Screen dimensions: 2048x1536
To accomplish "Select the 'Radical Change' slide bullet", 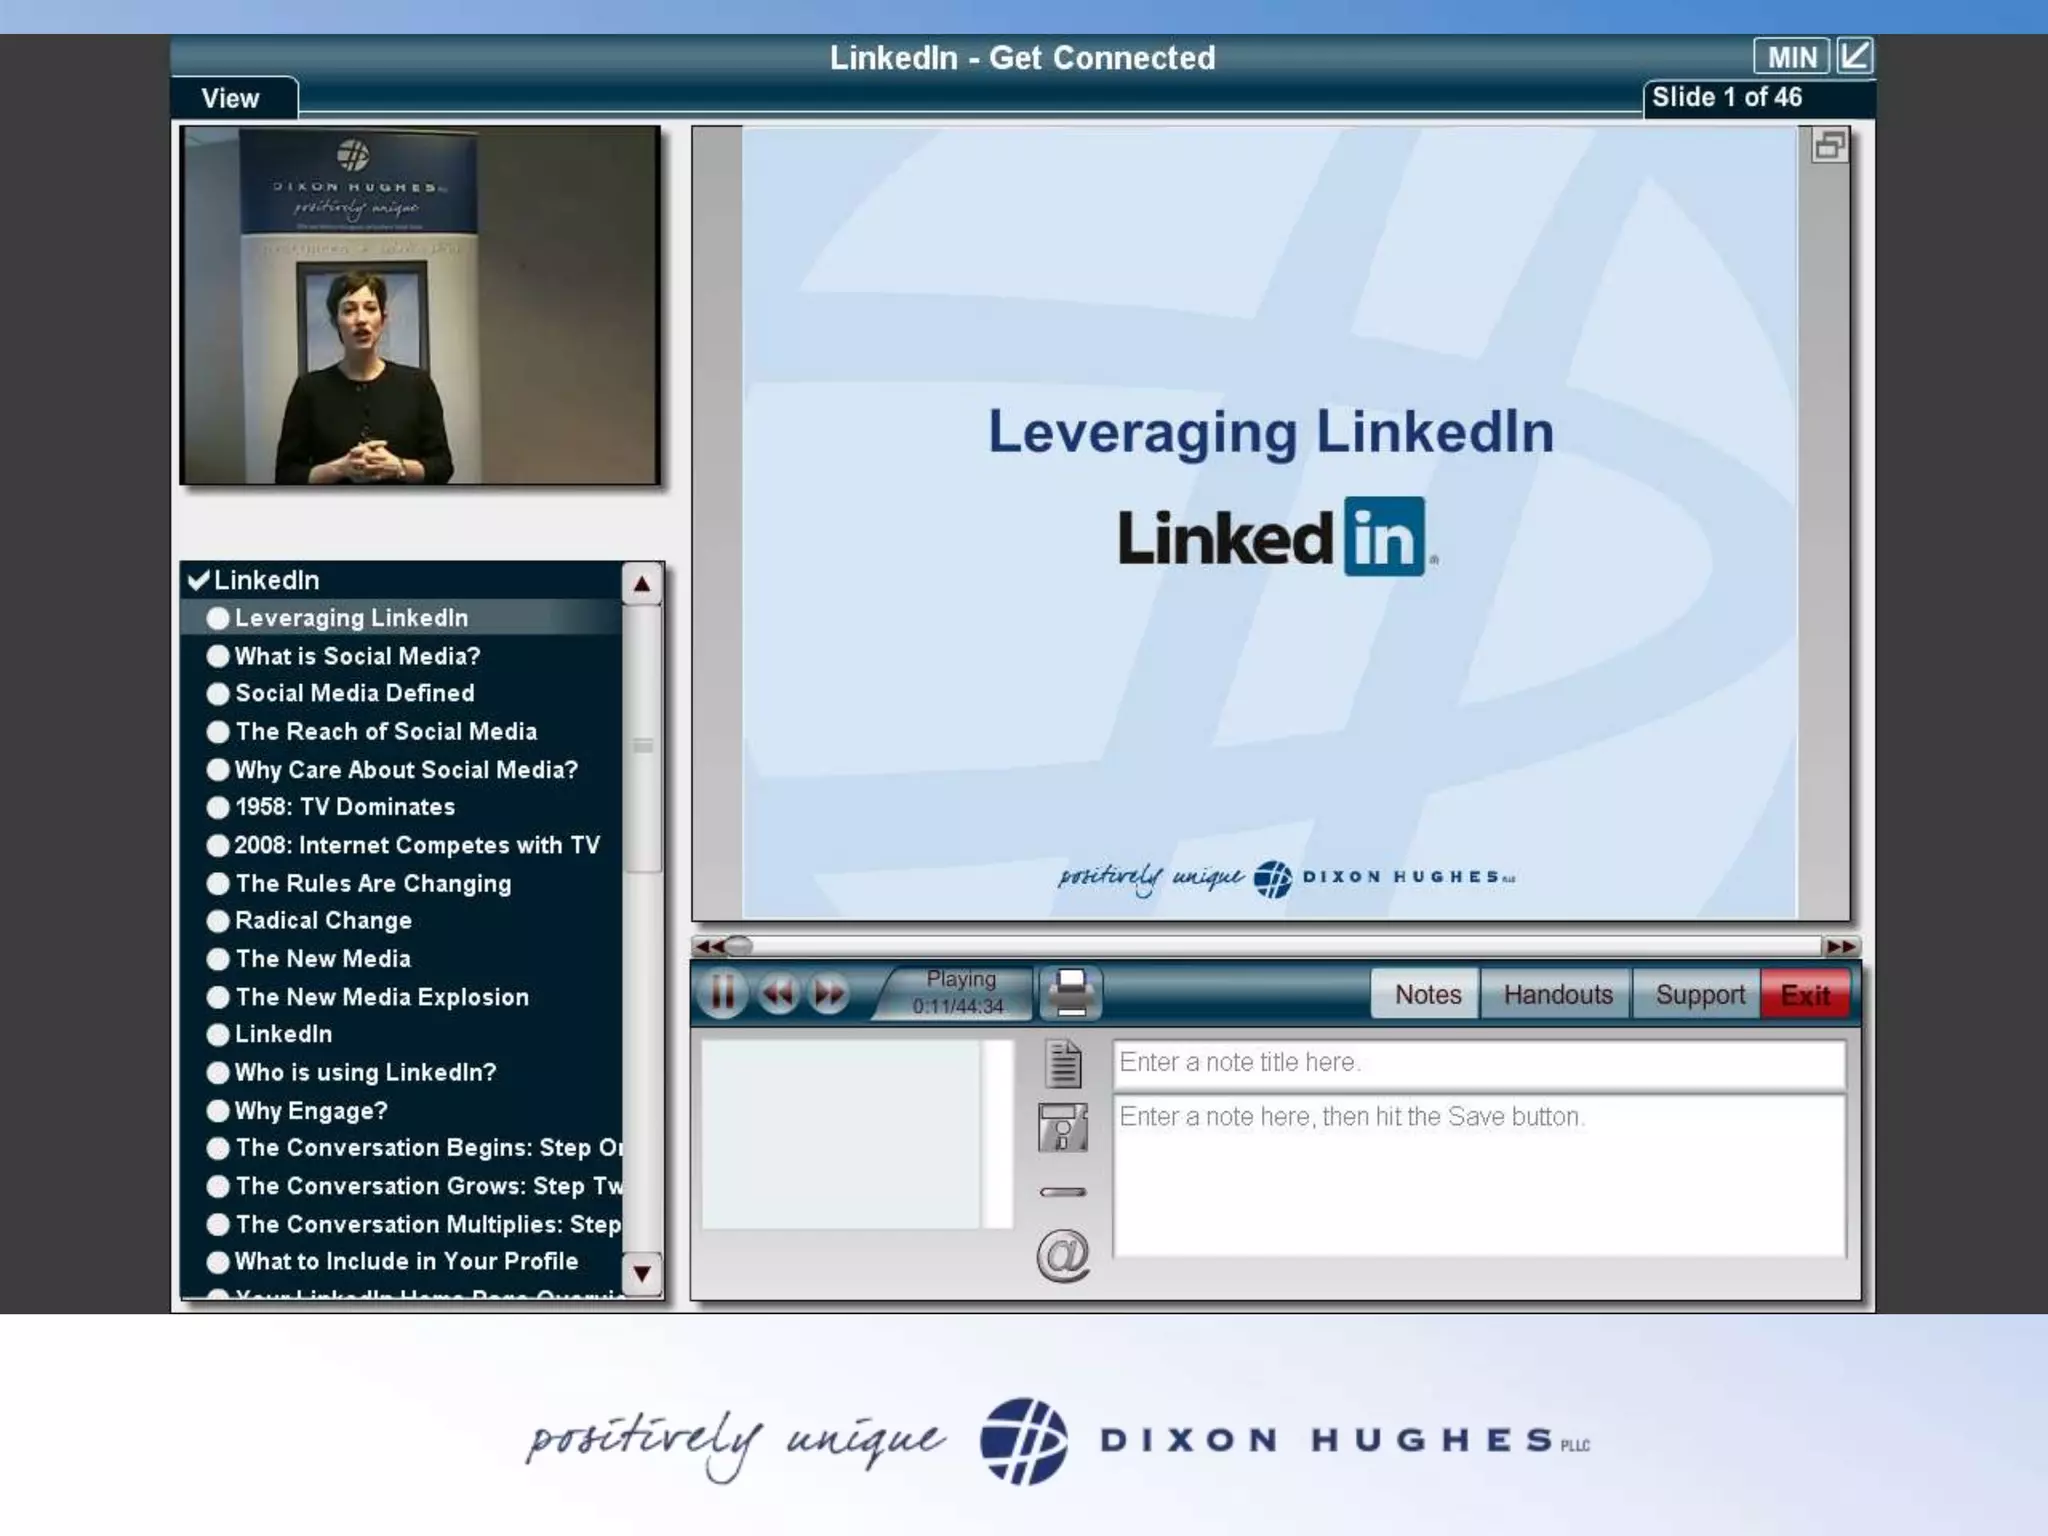I will click(x=218, y=921).
